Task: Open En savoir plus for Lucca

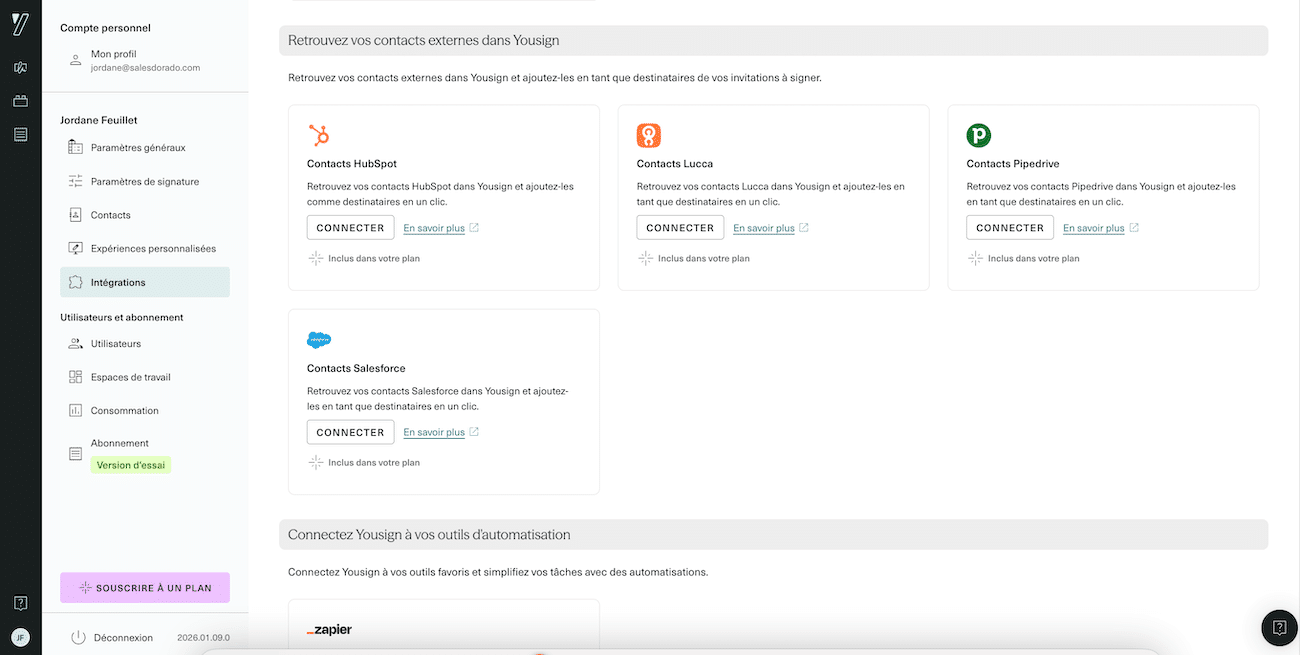Action: [x=764, y=228]
